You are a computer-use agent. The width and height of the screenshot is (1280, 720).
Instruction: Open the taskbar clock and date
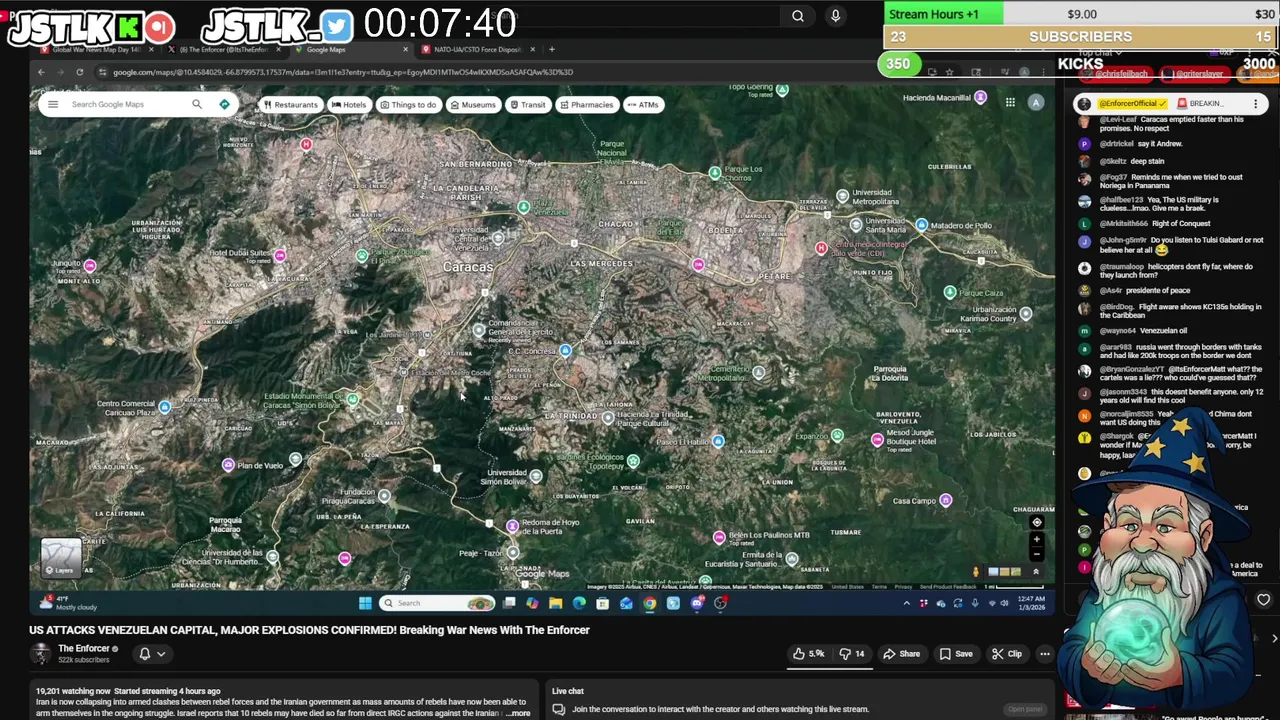1031,603
